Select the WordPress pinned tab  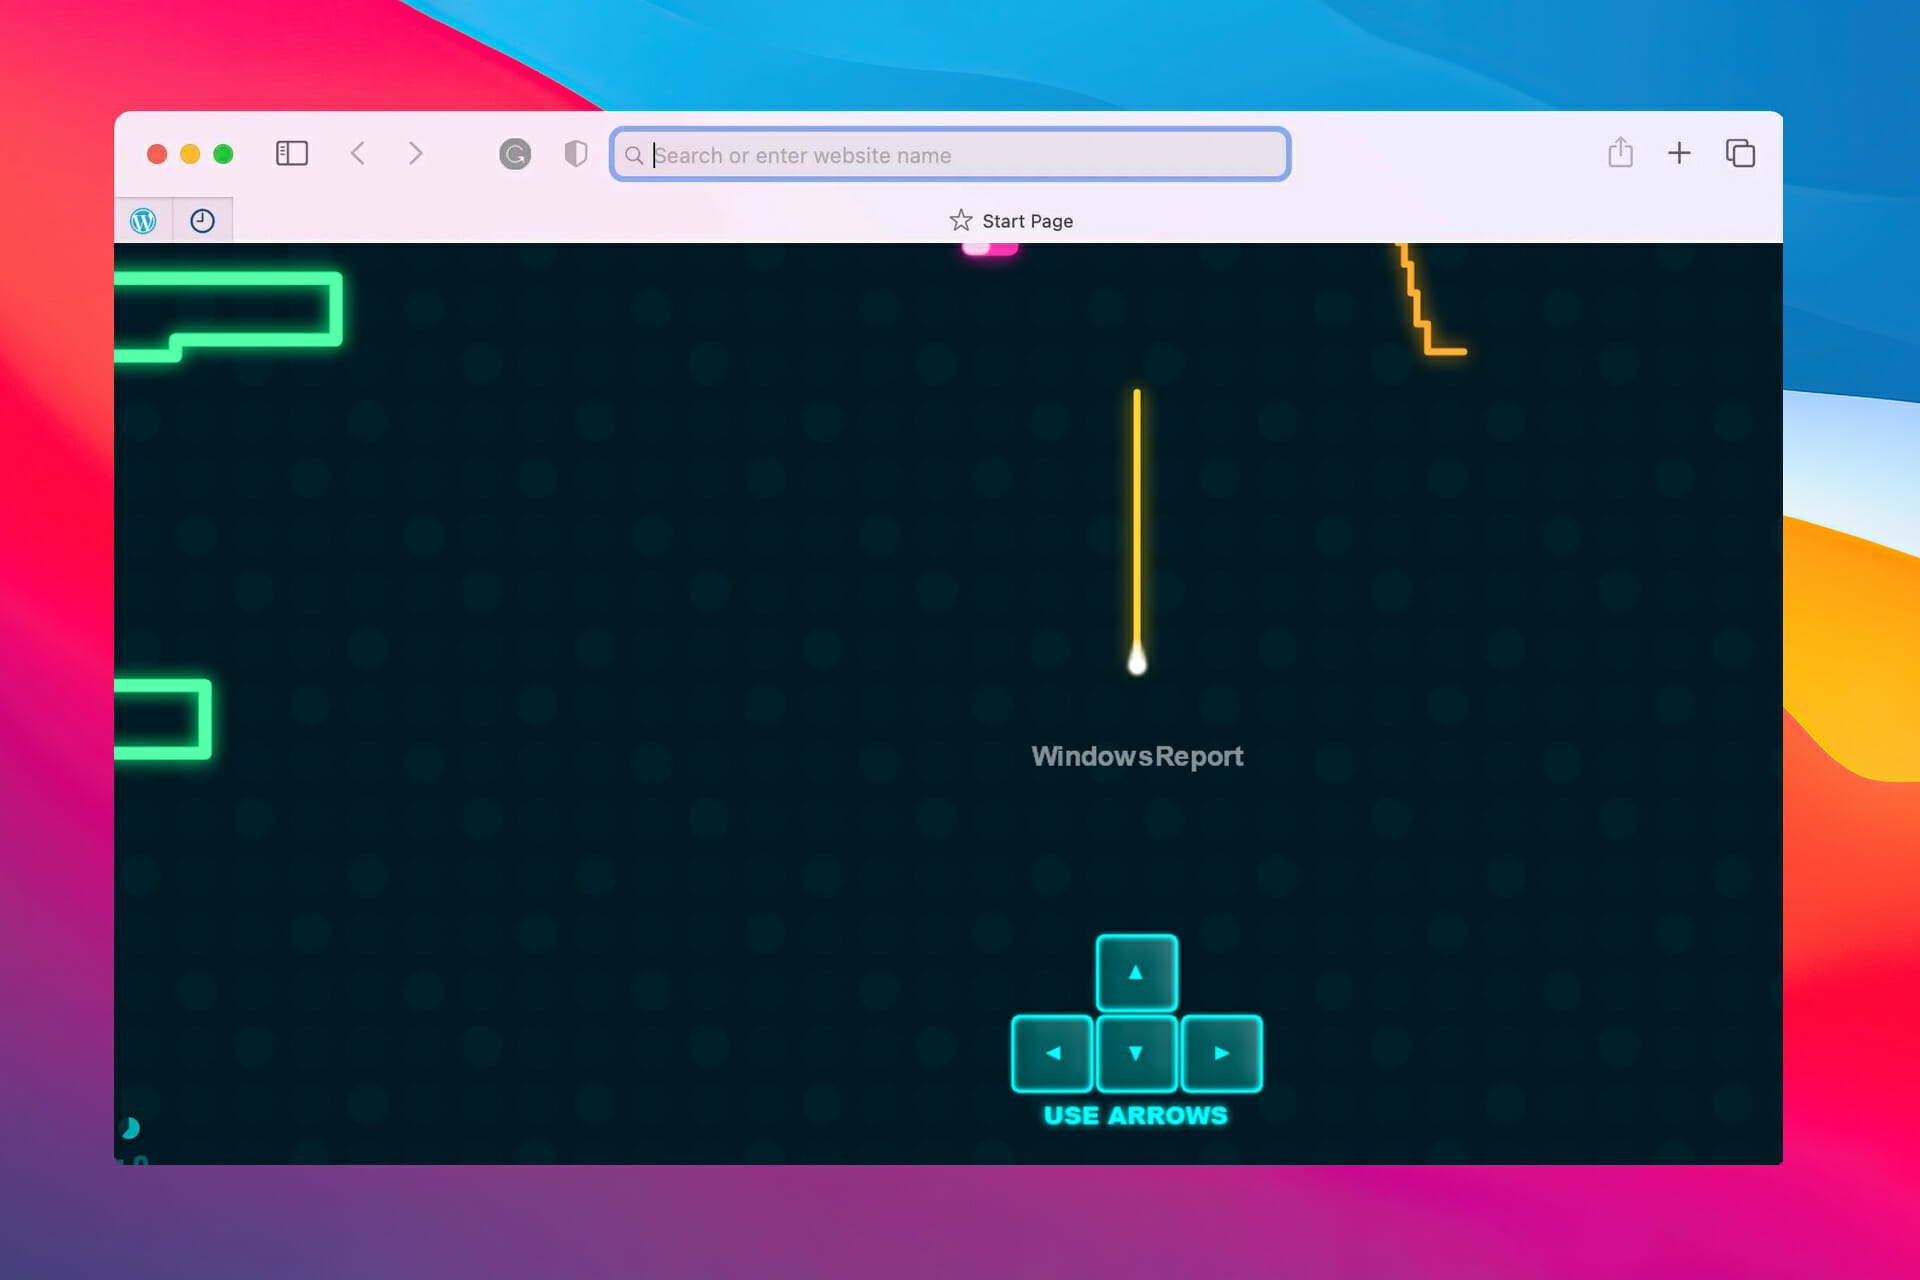click(144, 221)
